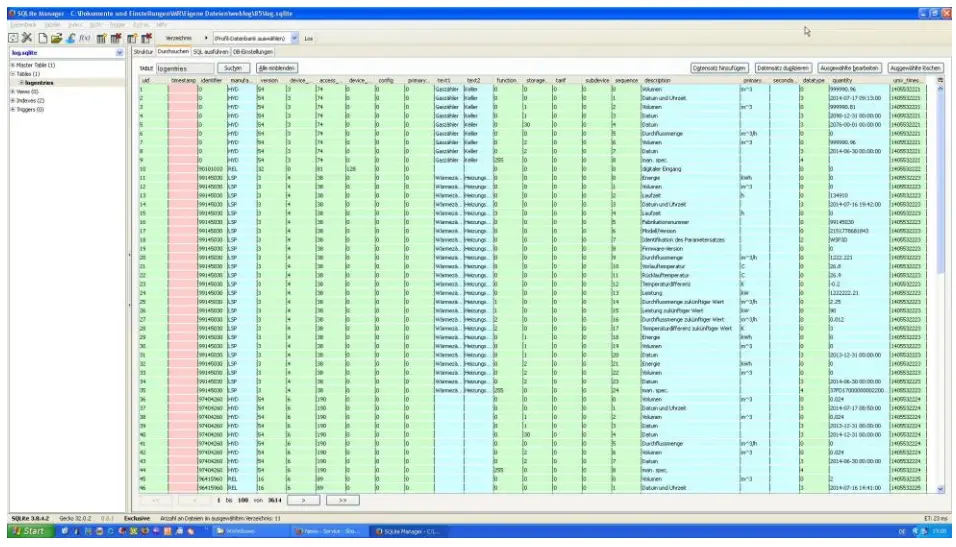Click the vertical scrollbar down arrow

(x=940, y=489)
